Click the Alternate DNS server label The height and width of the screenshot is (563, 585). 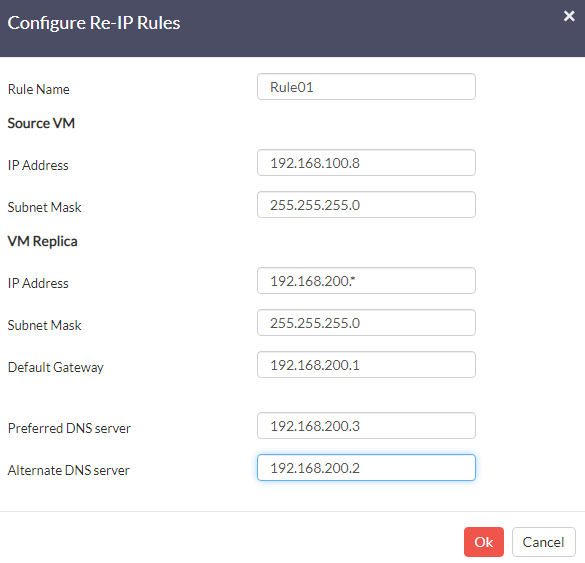coord(69,470)
